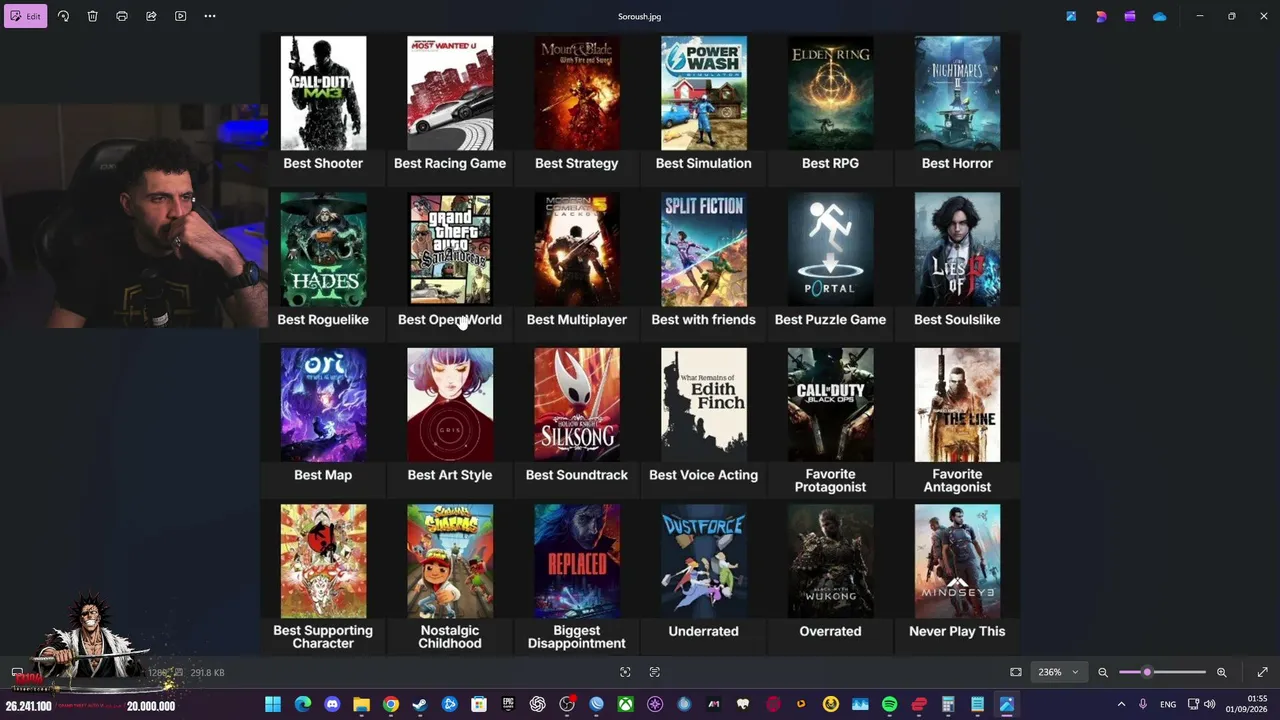Click the "Nostalgic Childhood" label
The height and width of the screenshot is (720, 1280).
[x=450, y=637]
